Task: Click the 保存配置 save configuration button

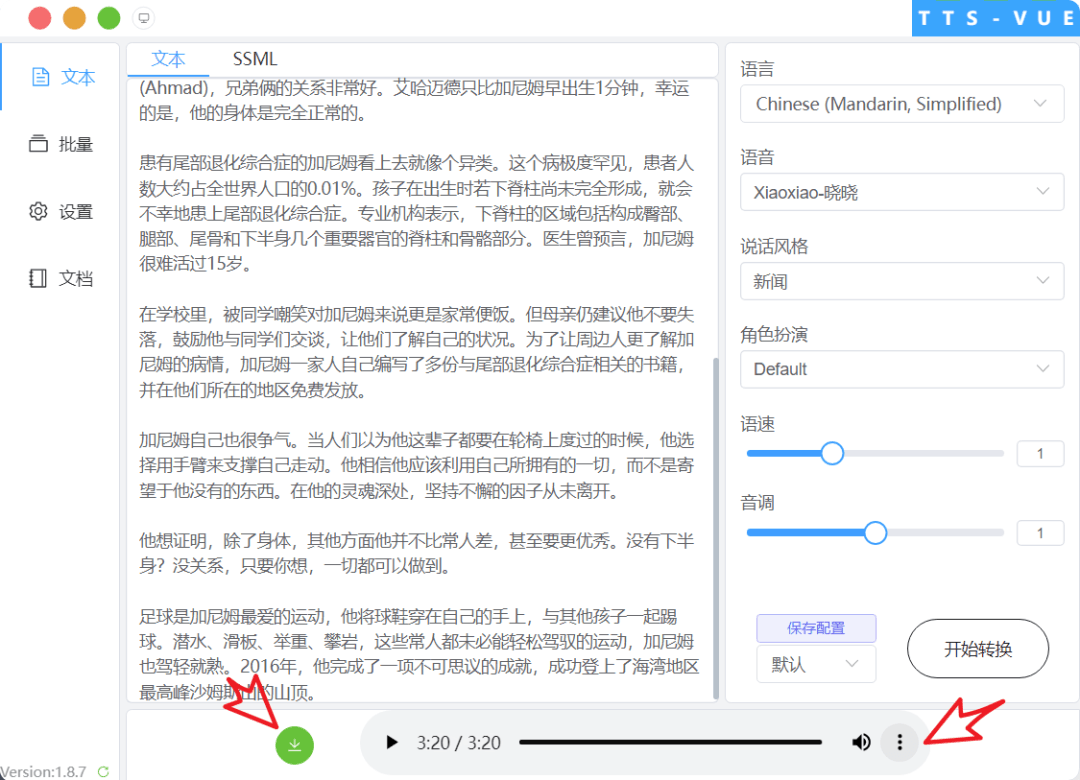Action: point(816,628)
